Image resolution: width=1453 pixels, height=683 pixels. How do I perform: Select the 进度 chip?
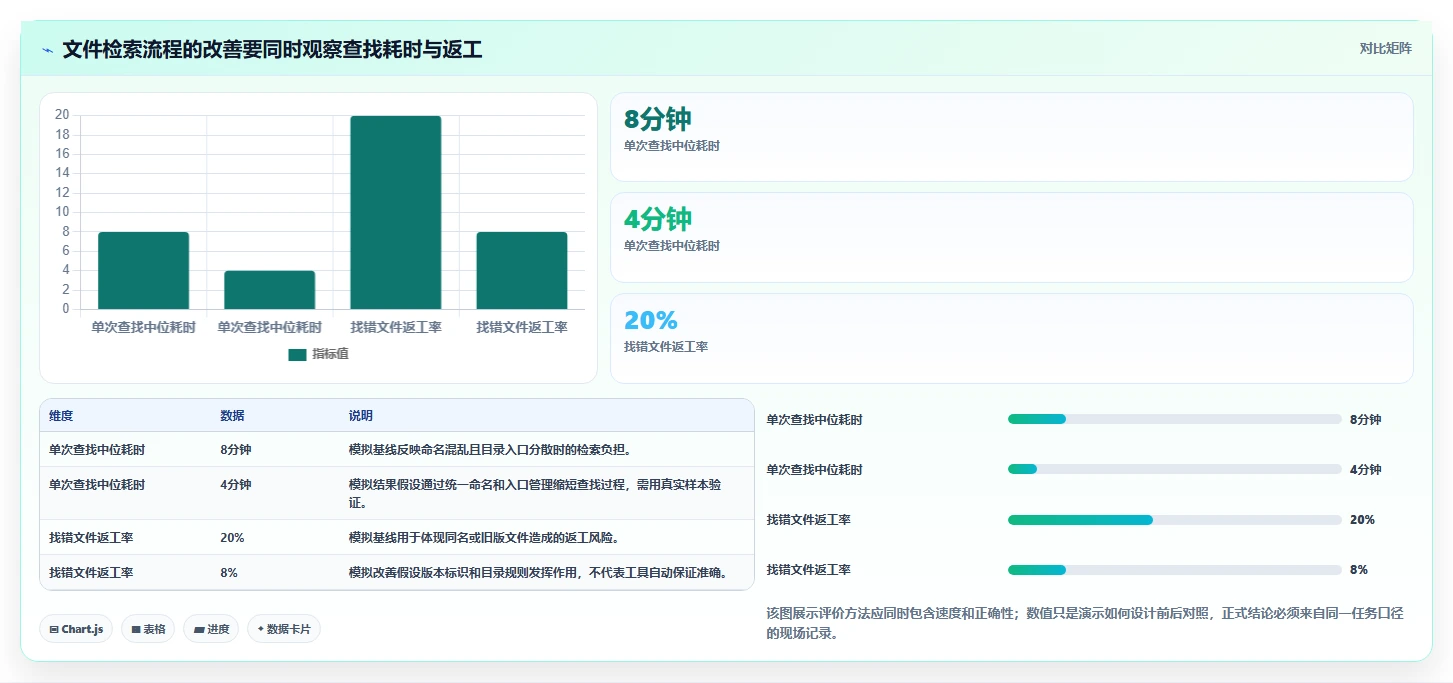(x=211, y=629)
